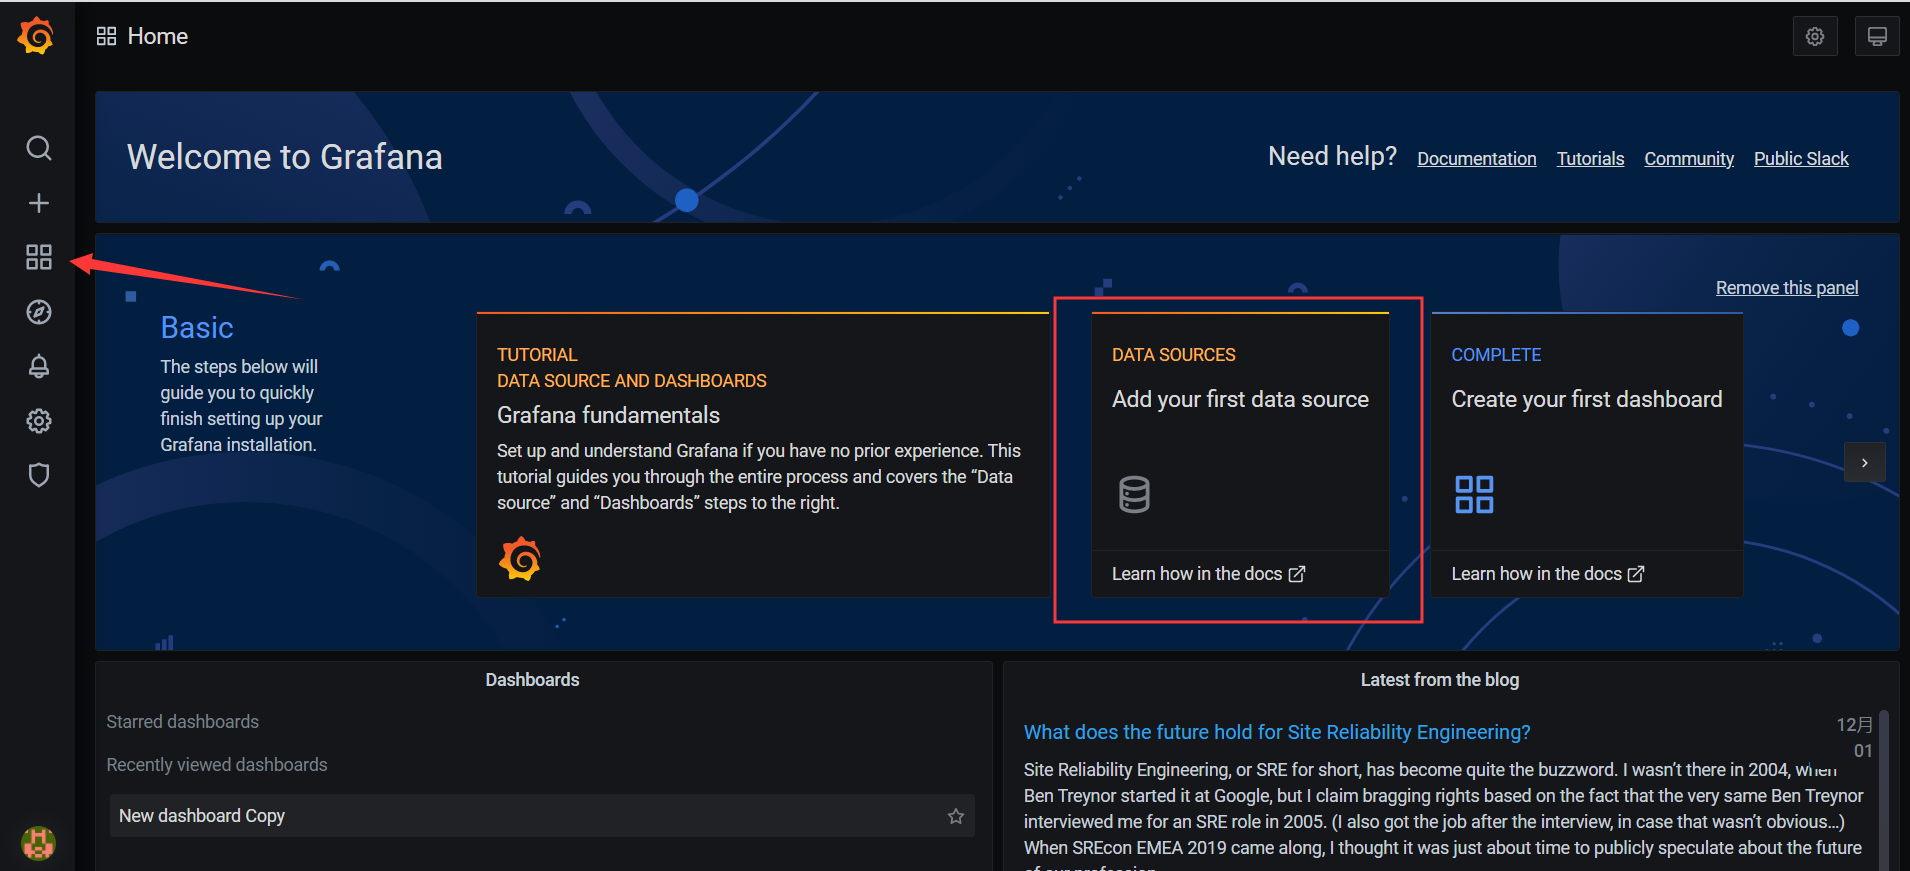
Task: Click the Grafana logo in sidebar
Action: 37,36
